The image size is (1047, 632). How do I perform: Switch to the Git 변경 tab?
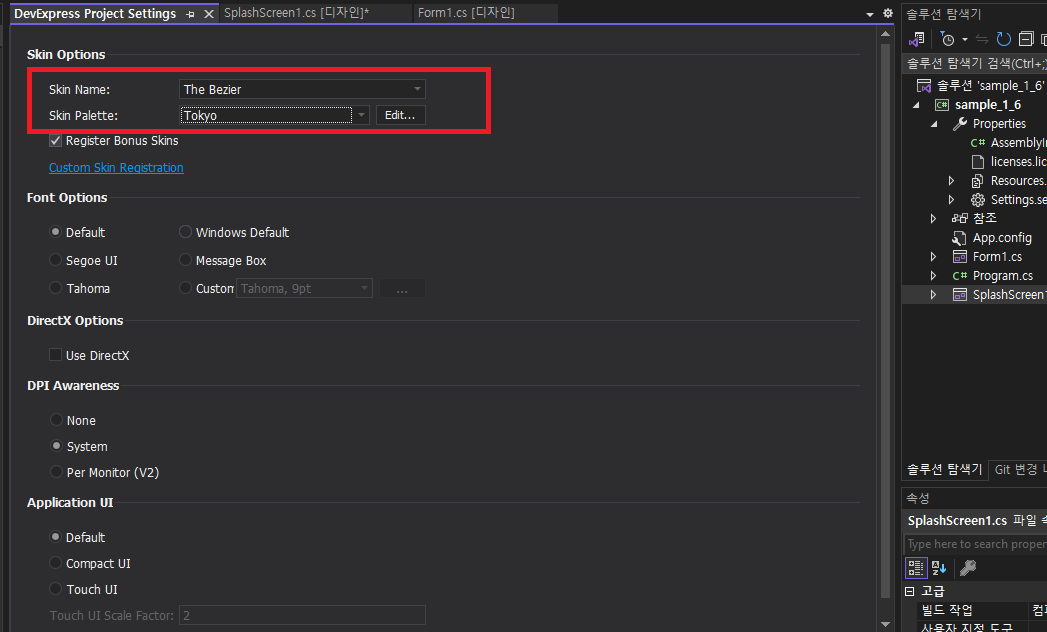coord(1018,470)
